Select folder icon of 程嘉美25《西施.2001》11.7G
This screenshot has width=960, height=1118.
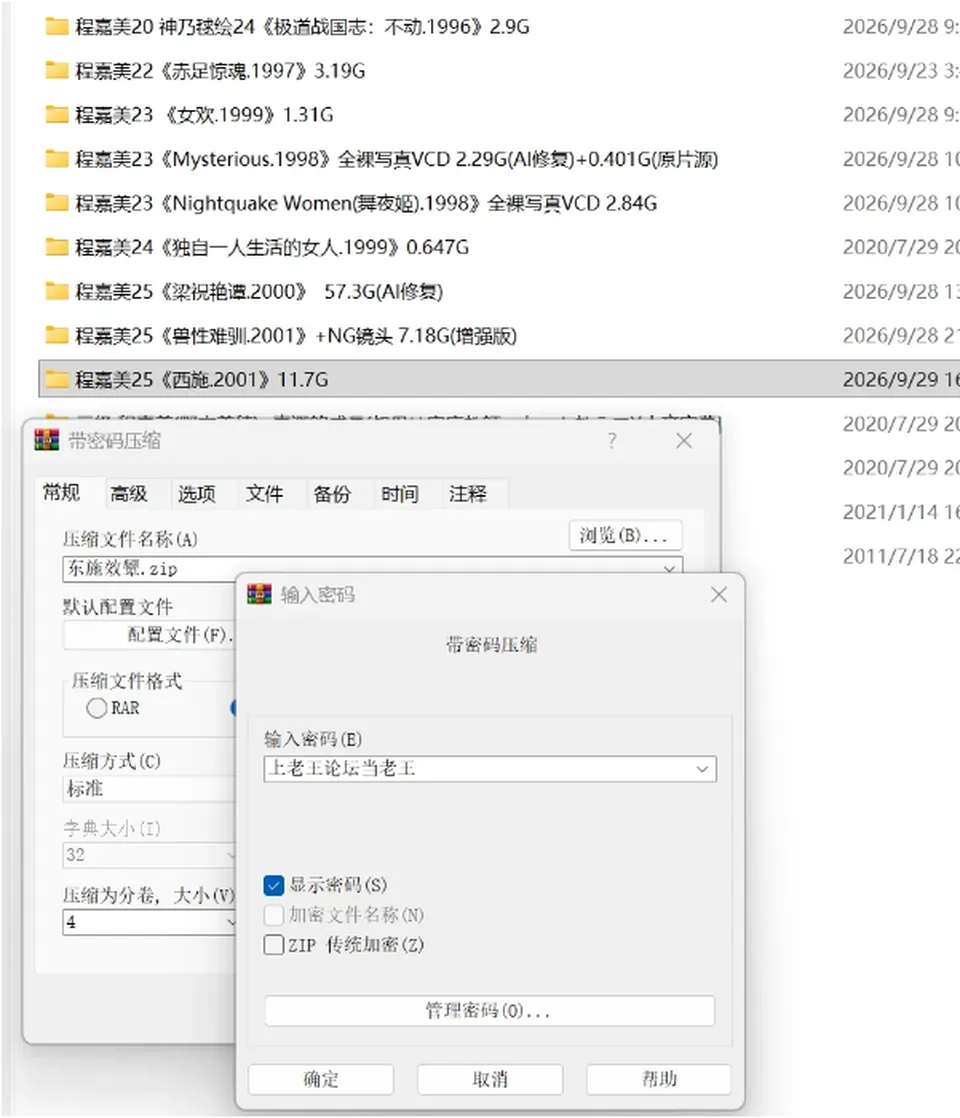click(x=56, y=379)
